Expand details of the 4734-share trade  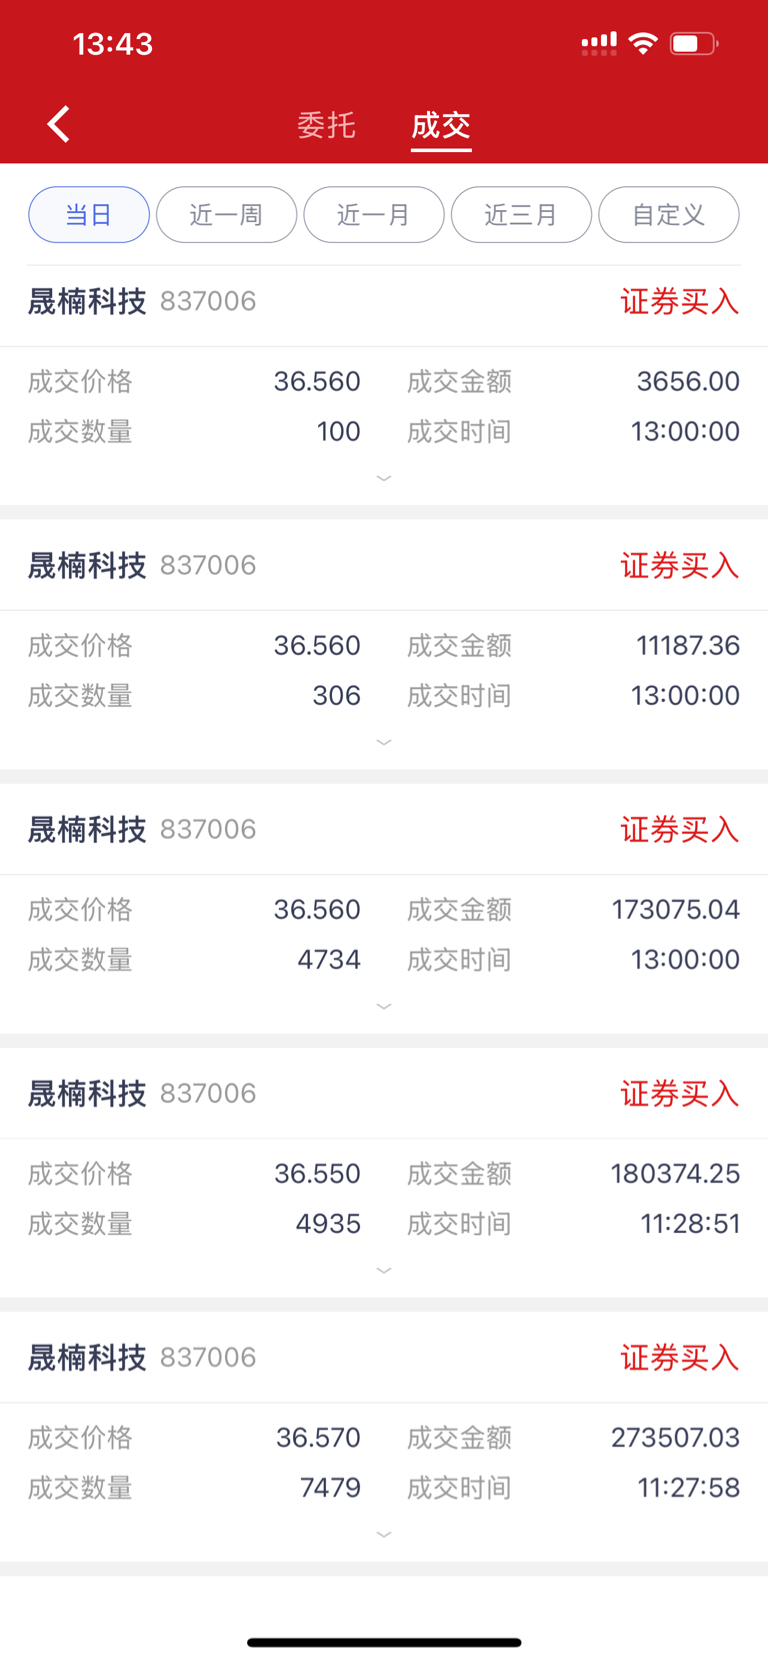pos(384,1007)
